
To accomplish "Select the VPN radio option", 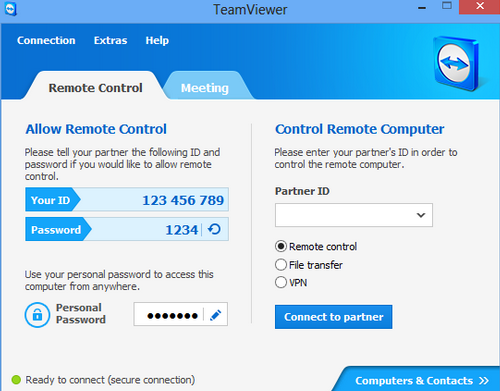I will 281,282.
